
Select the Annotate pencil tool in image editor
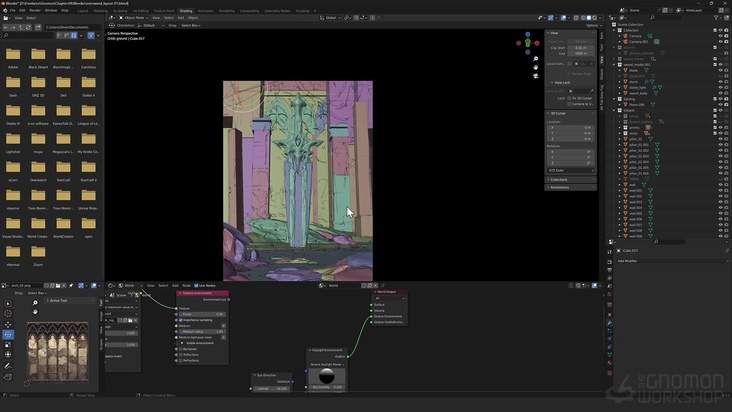tap(8, 366)
